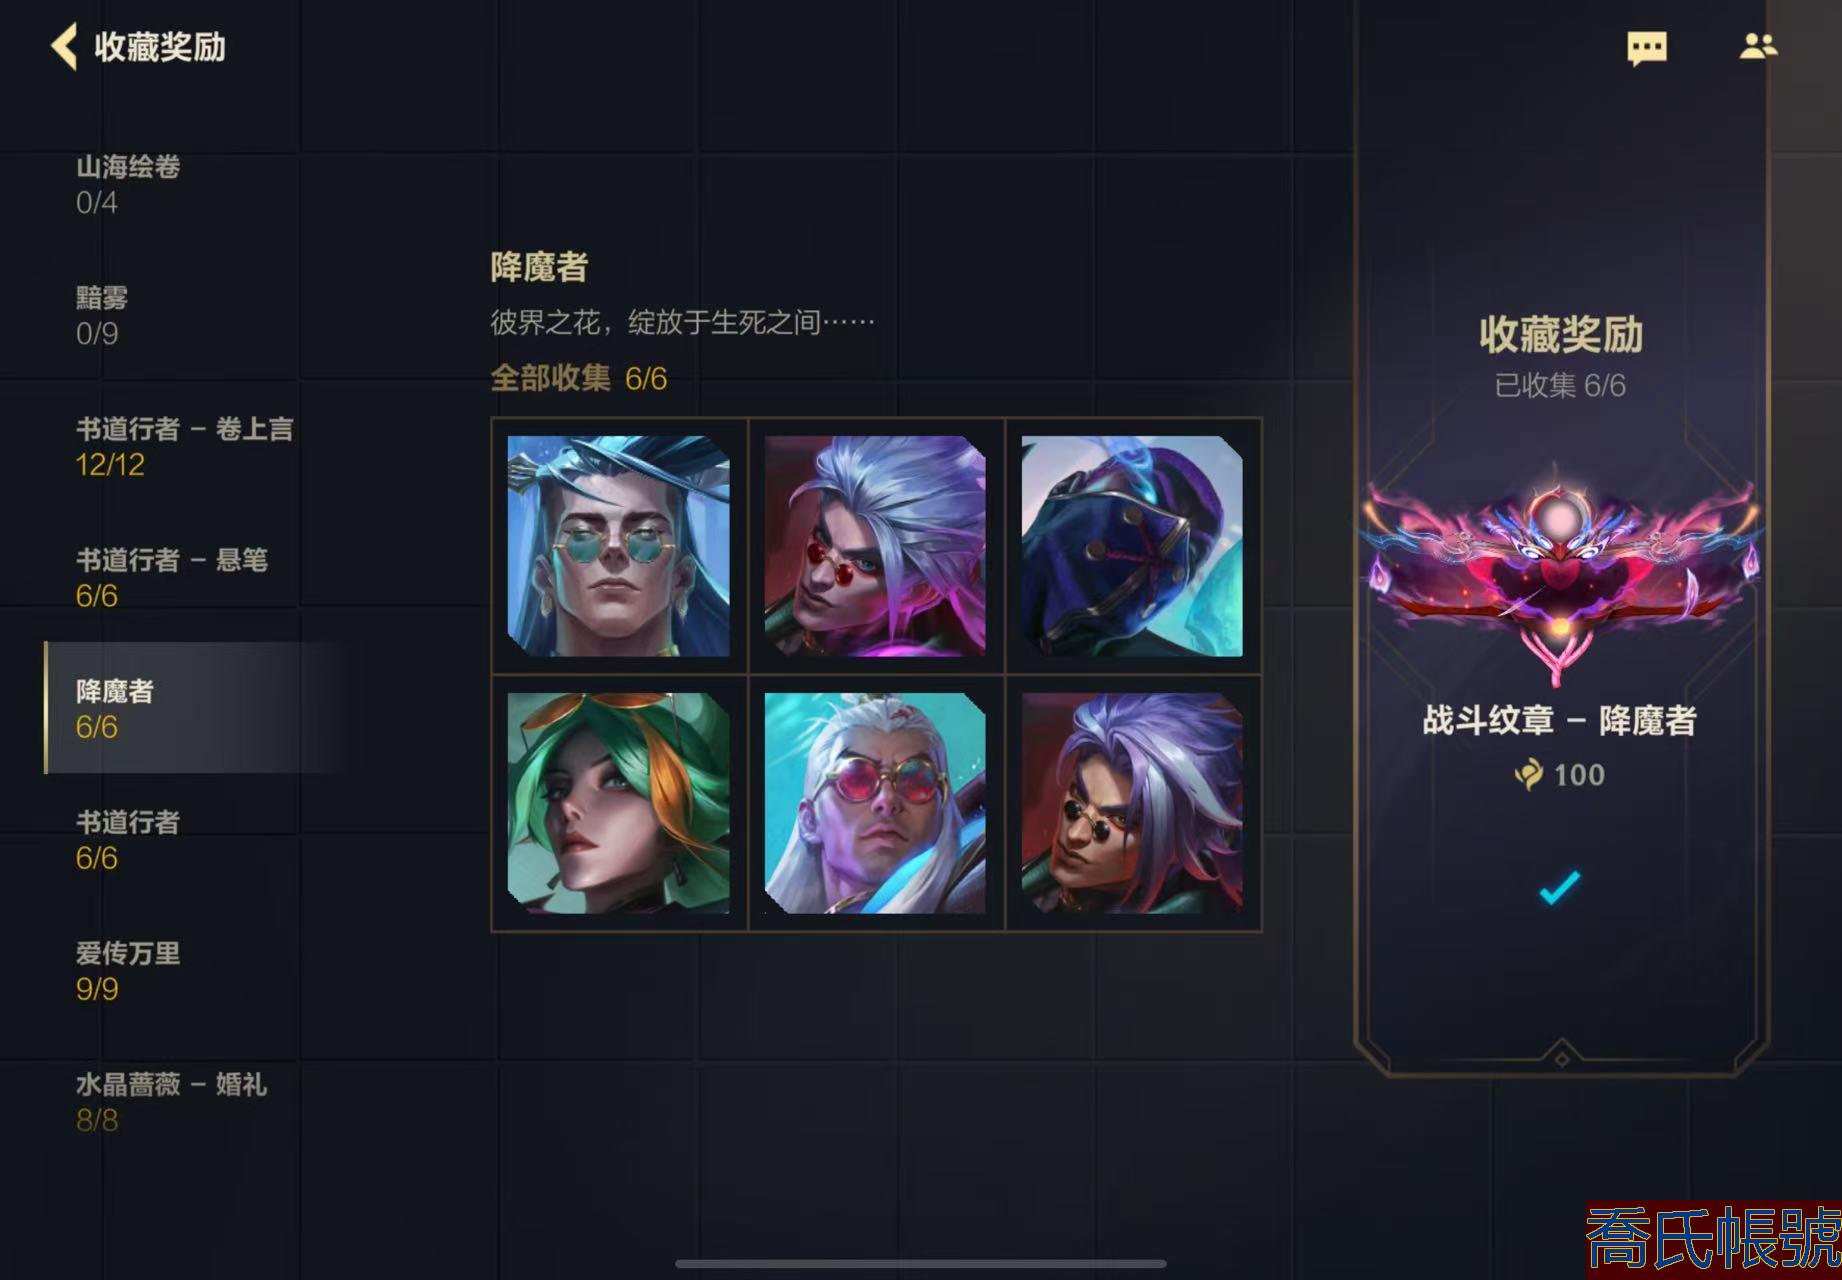Viewport: 1842px width, 1280px height.
Task: Click the currency icon beside 100
Action: pyautogui.click(x=1528, y=774)
